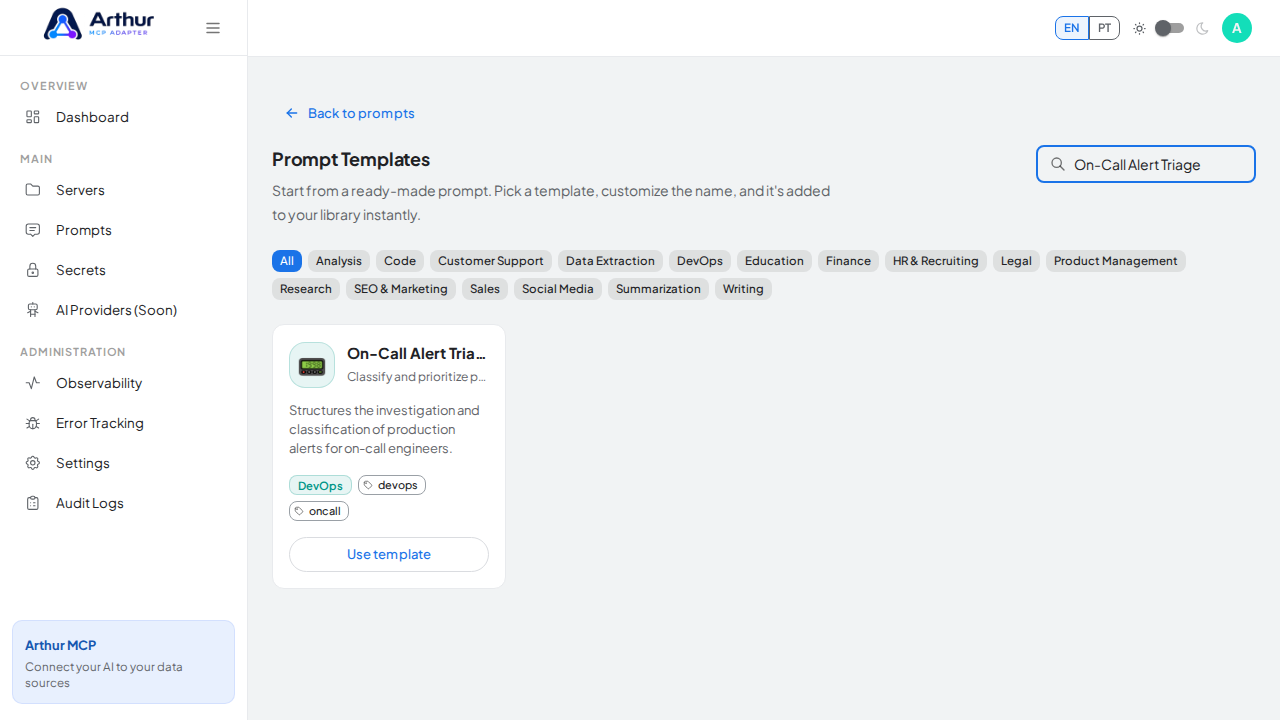Switch language to EN
This screenshot has width=1280, height=720.
coord(1072,28)
